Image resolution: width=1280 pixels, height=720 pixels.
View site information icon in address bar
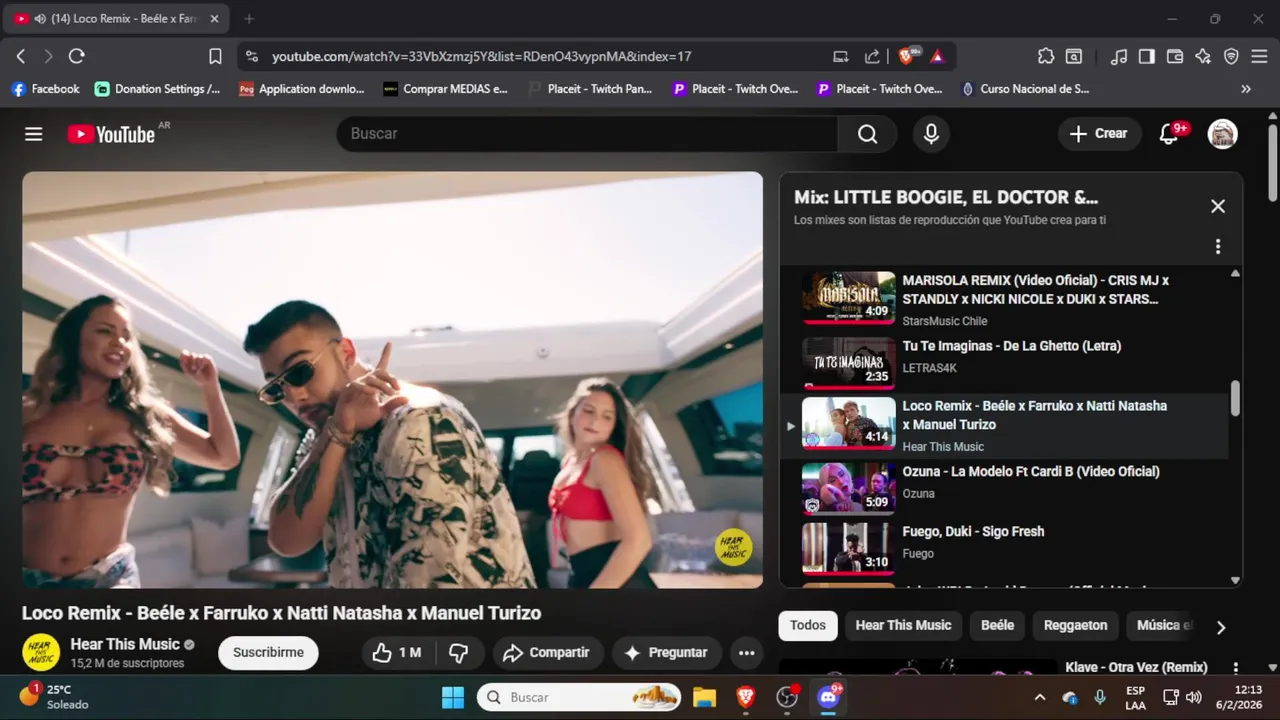coord(251,57)
